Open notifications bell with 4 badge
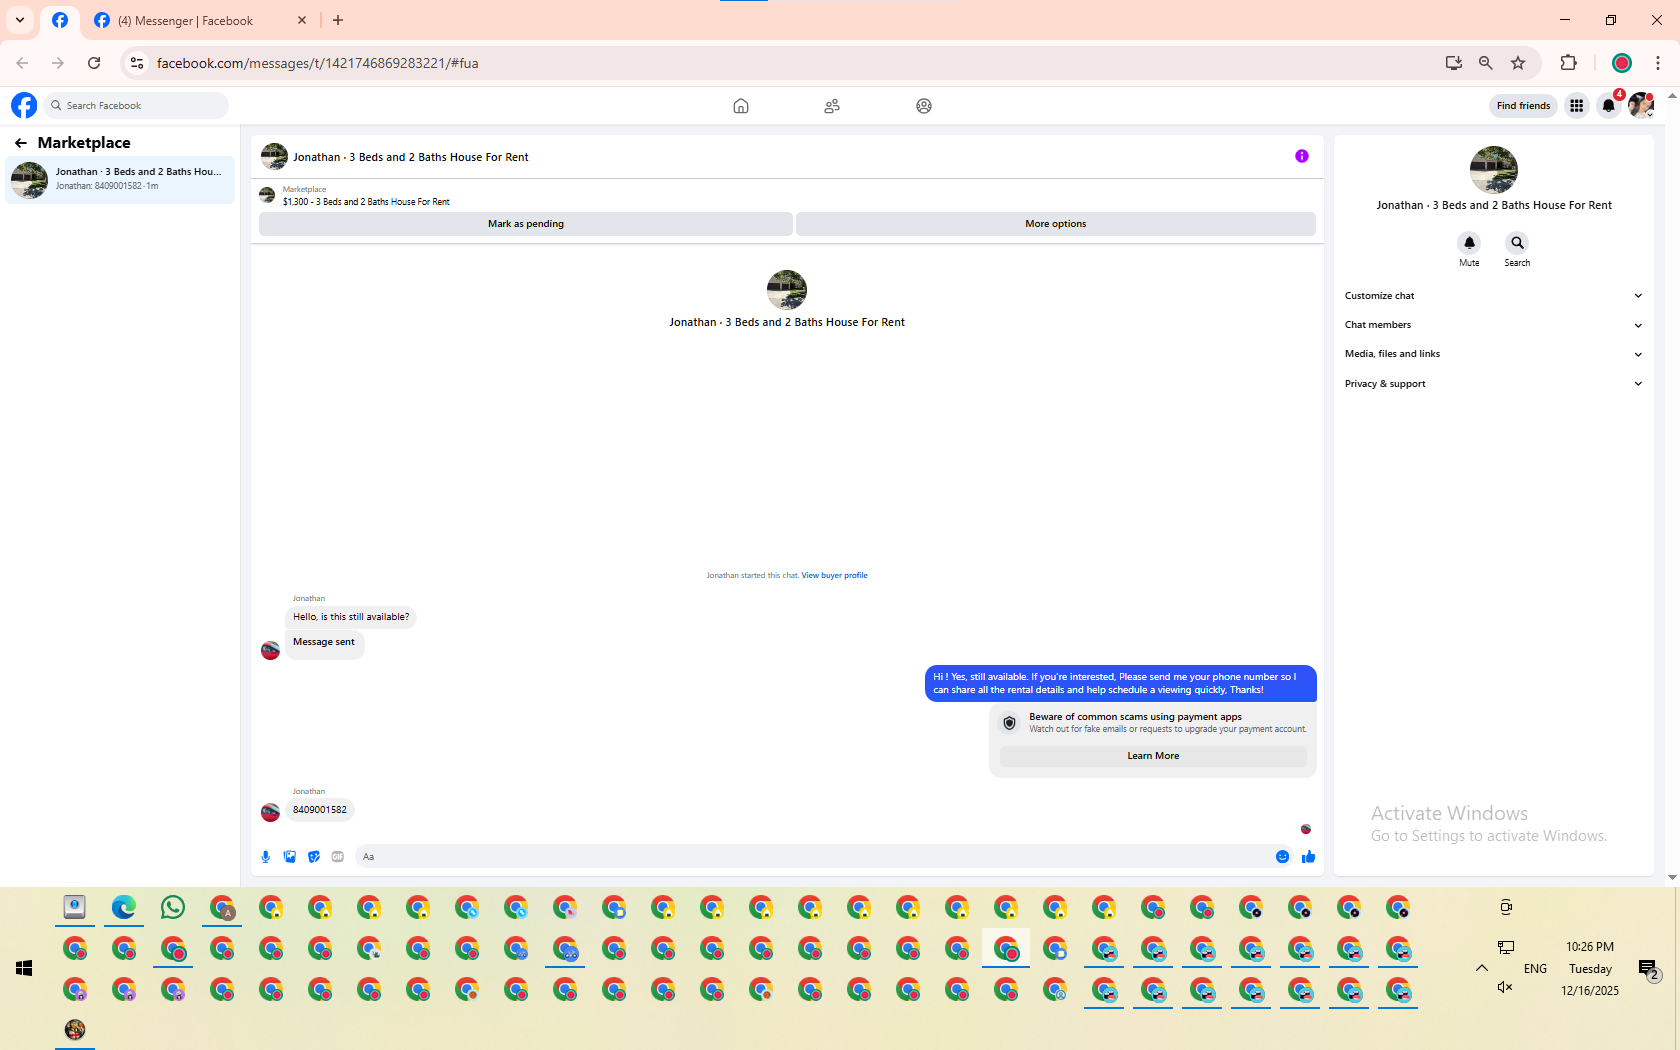 click(1609, 105)
